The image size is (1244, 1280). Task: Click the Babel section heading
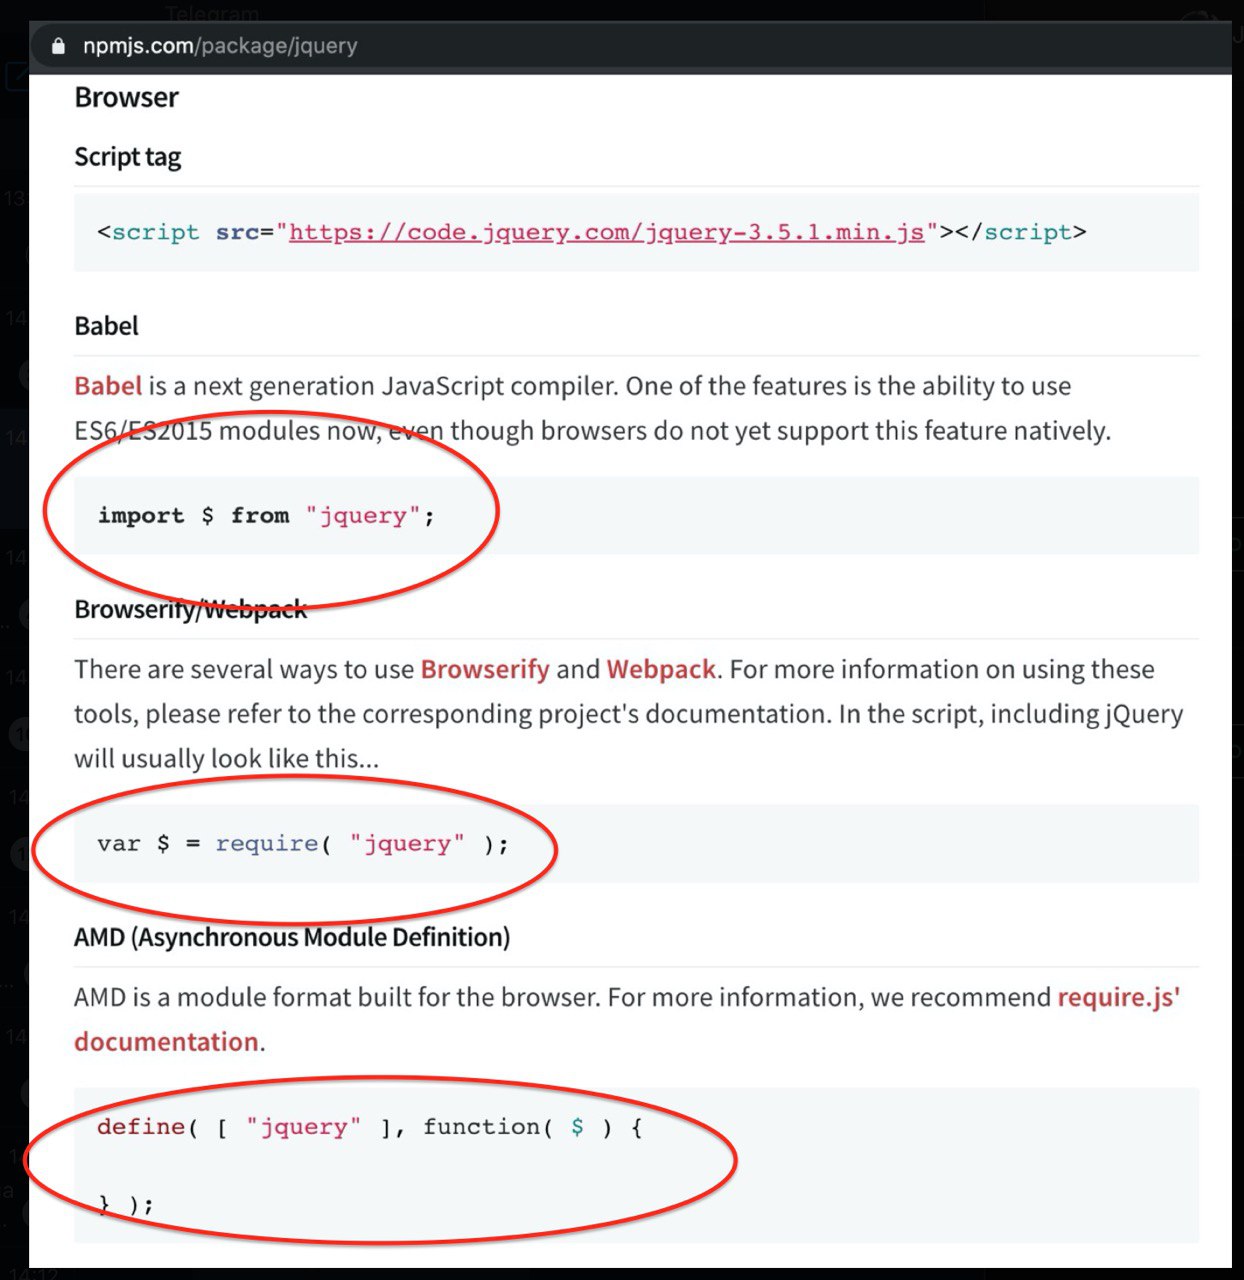point(106,326)
